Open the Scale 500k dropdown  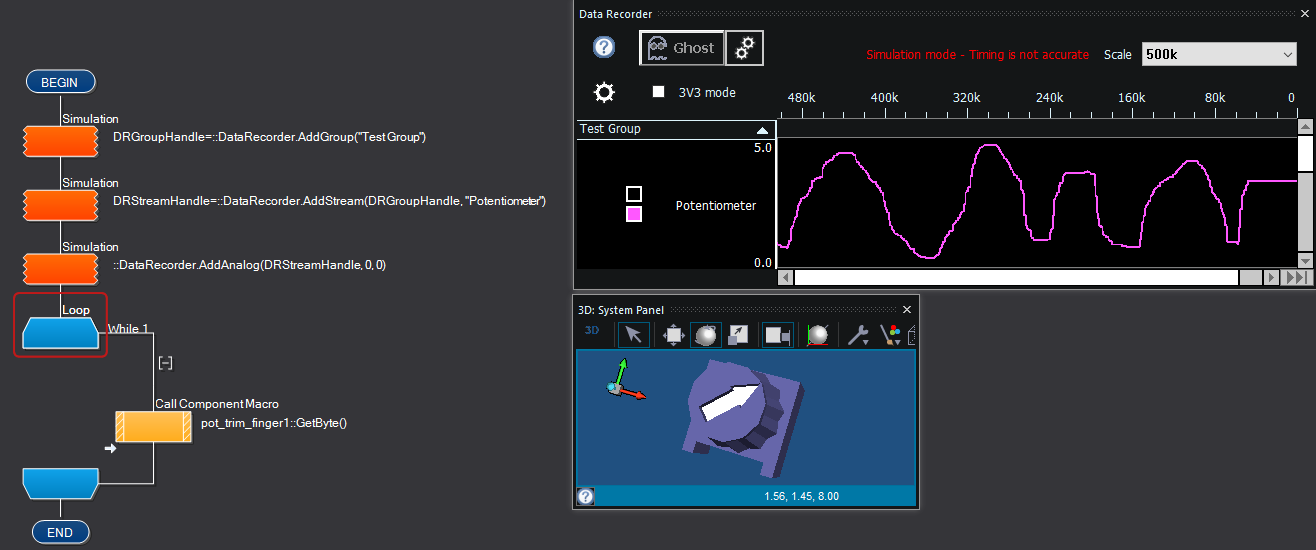(x=1218, y=55)
